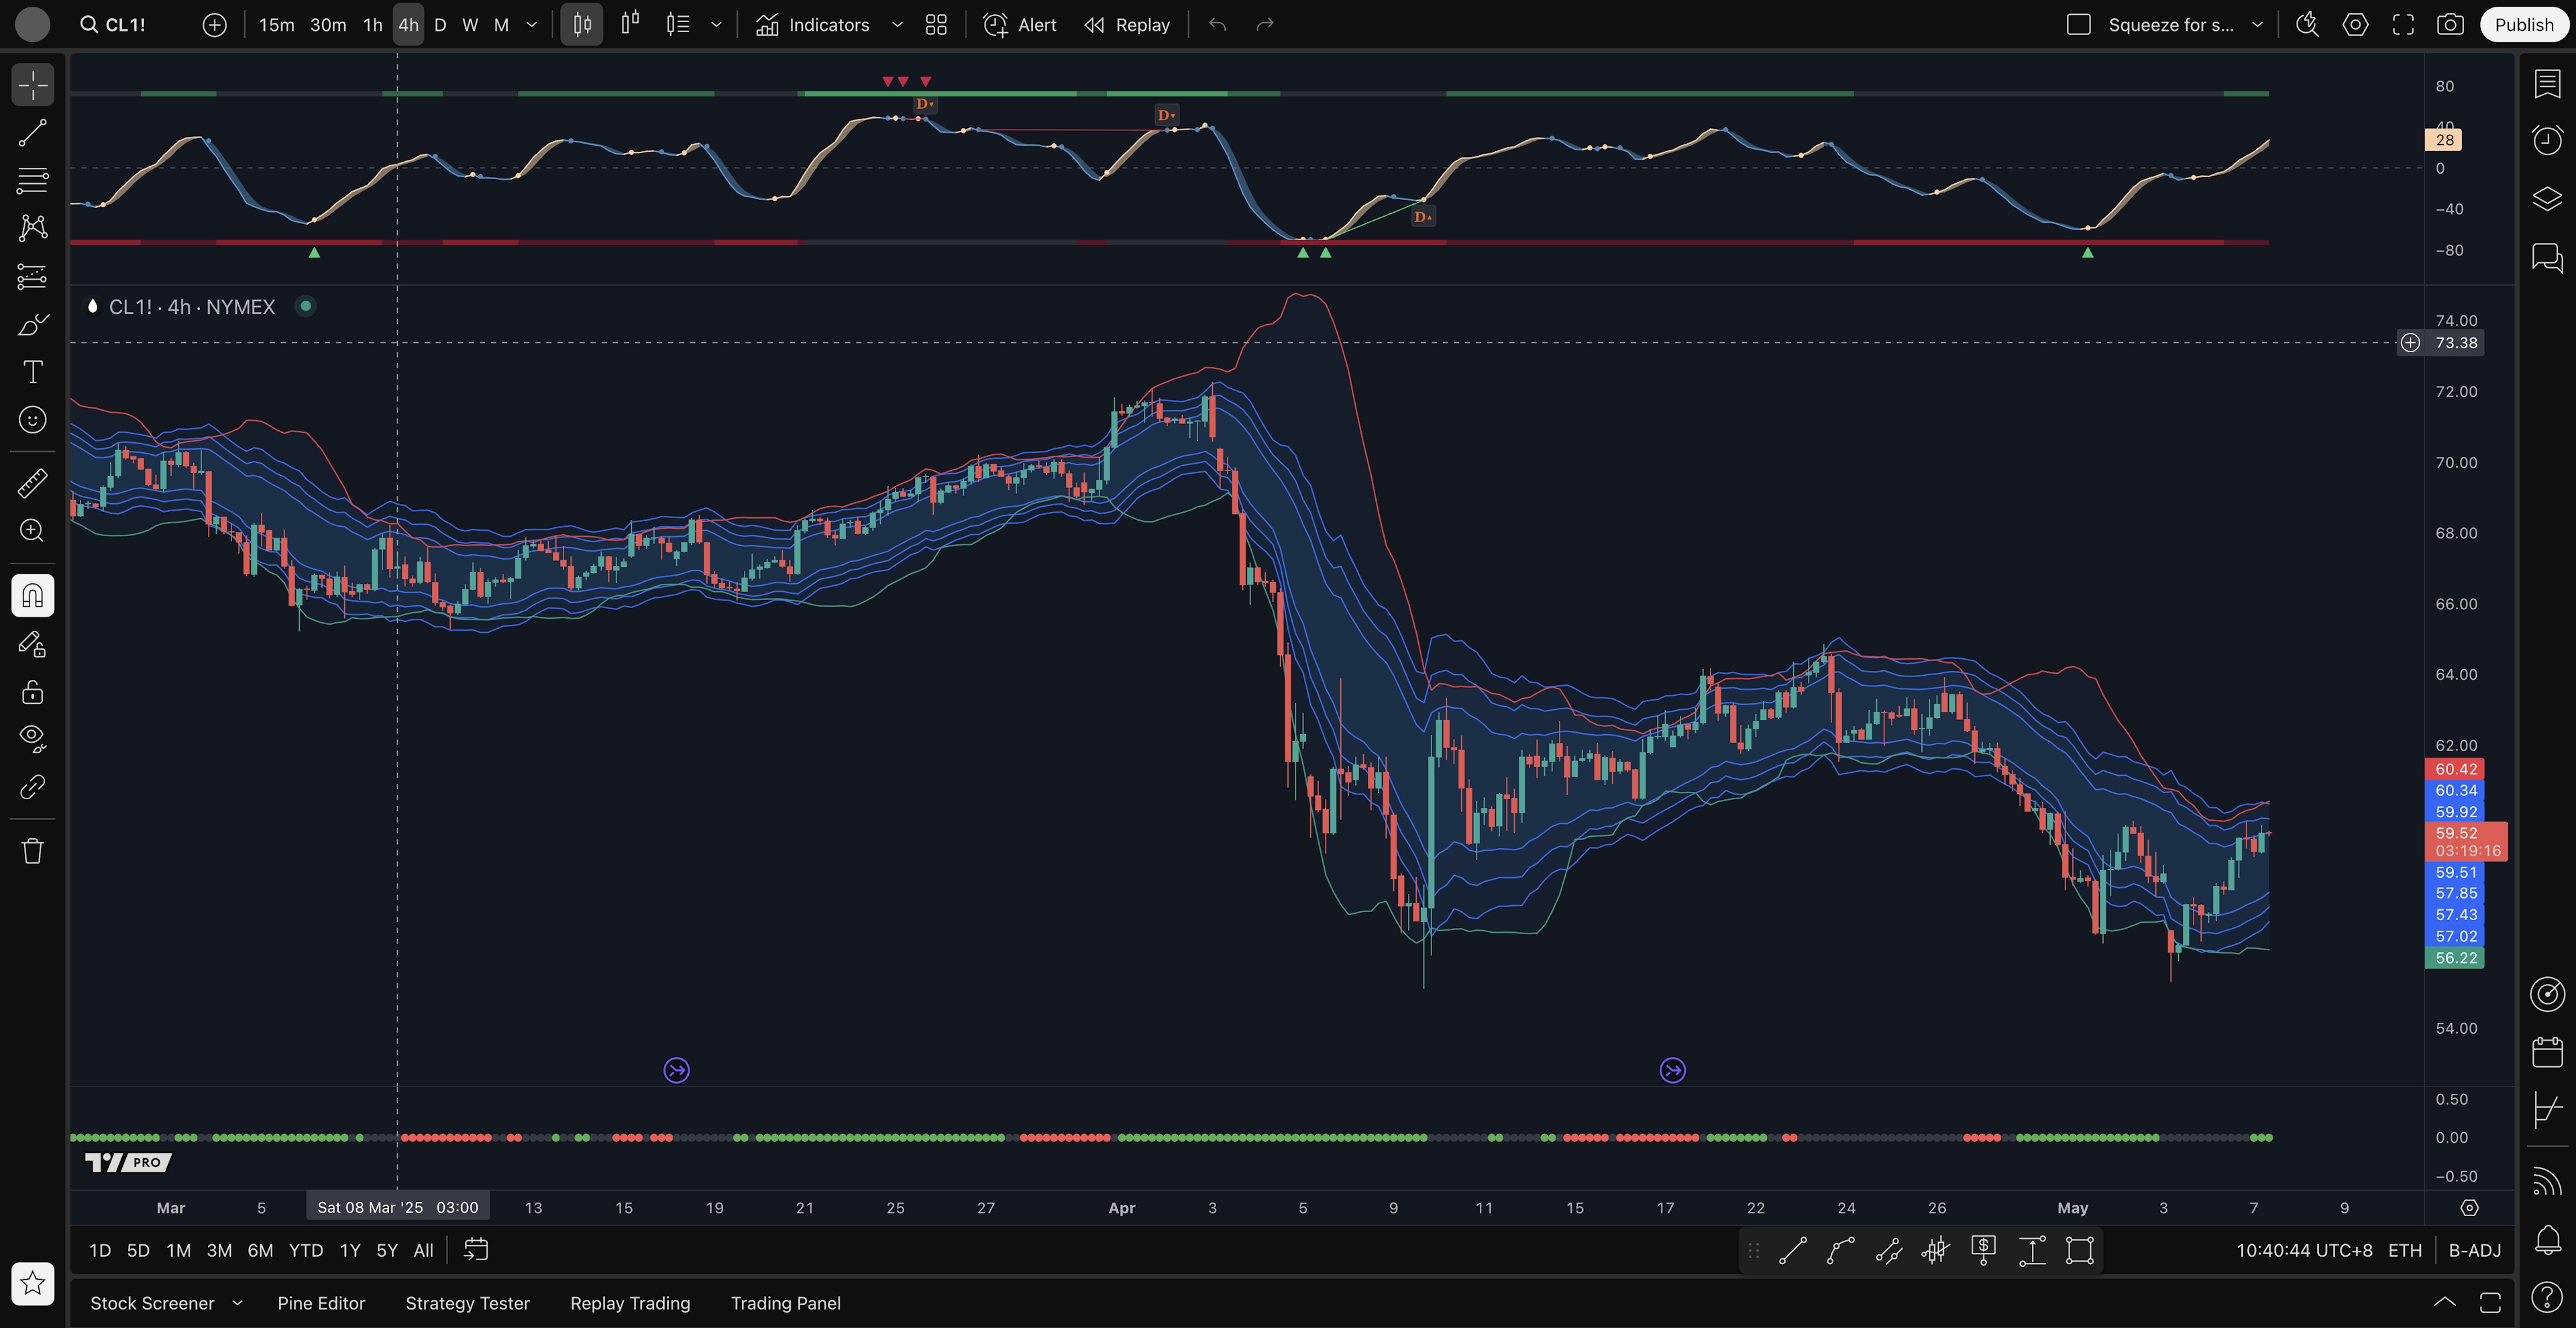Viewport: 2576px width, 1328px height.
Task: Expand Stock Screener dropdown chevron
Action: coord(237,1303)
